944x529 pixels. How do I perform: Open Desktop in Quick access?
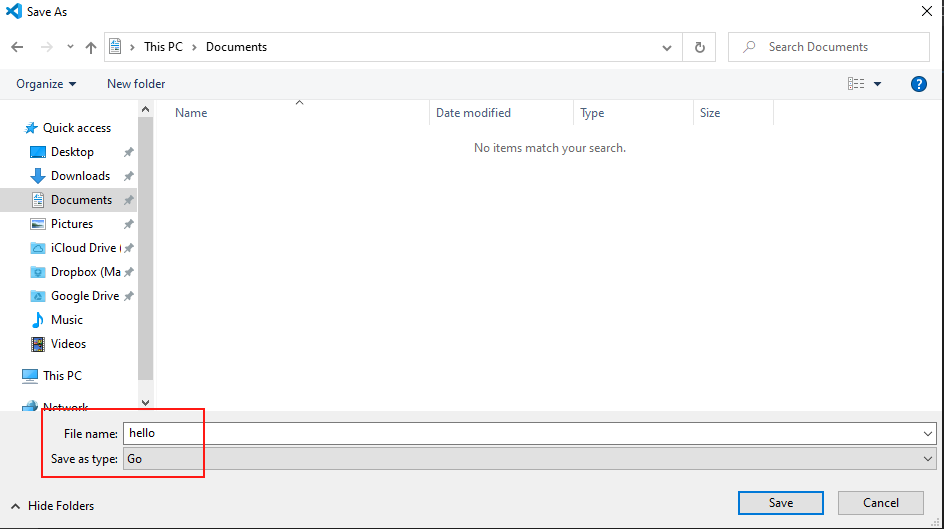[x=72, y=152]
